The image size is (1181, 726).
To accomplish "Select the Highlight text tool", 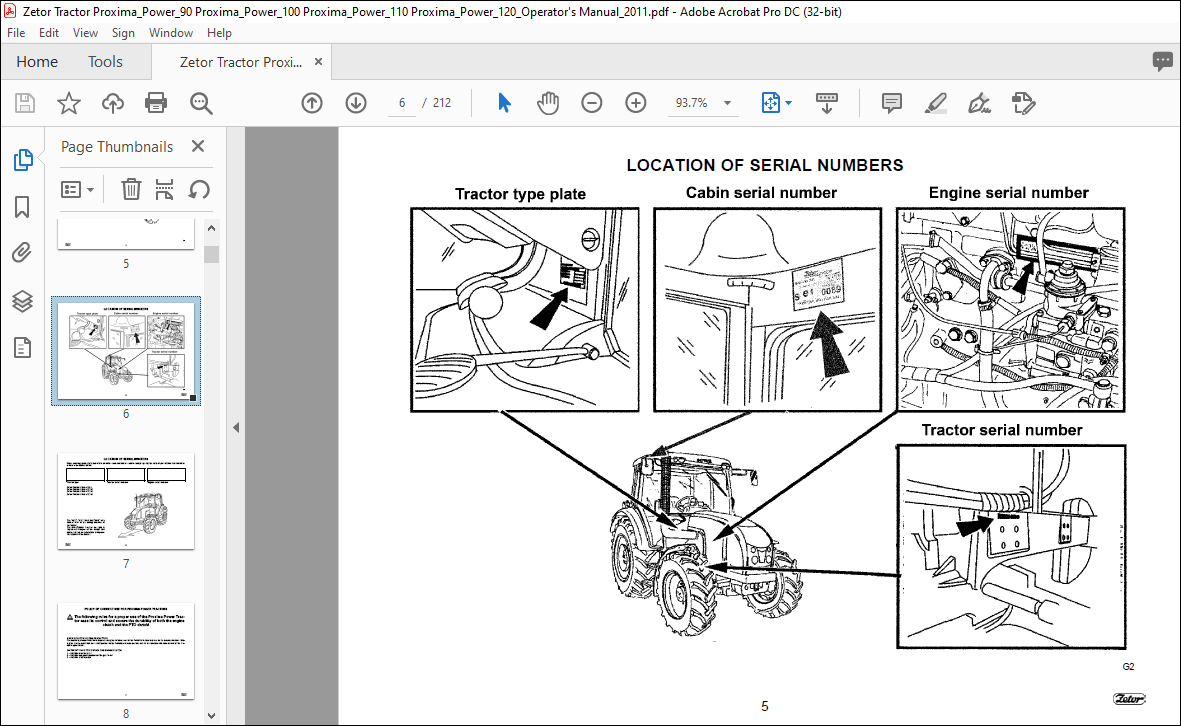I will (935, 103).
